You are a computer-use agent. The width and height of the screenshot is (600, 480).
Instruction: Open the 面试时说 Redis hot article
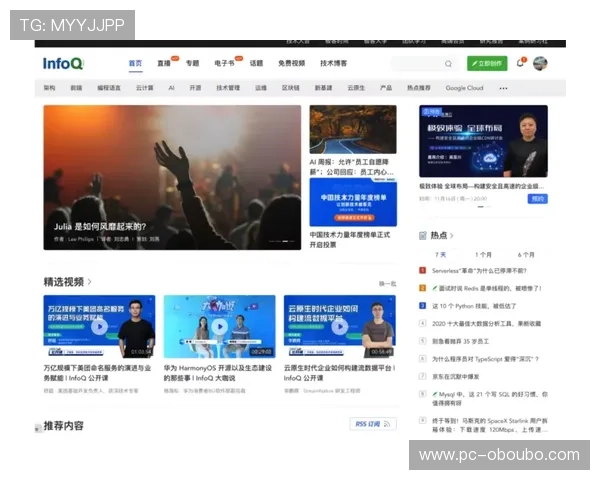pyautogui.click(x=487, y=288)
